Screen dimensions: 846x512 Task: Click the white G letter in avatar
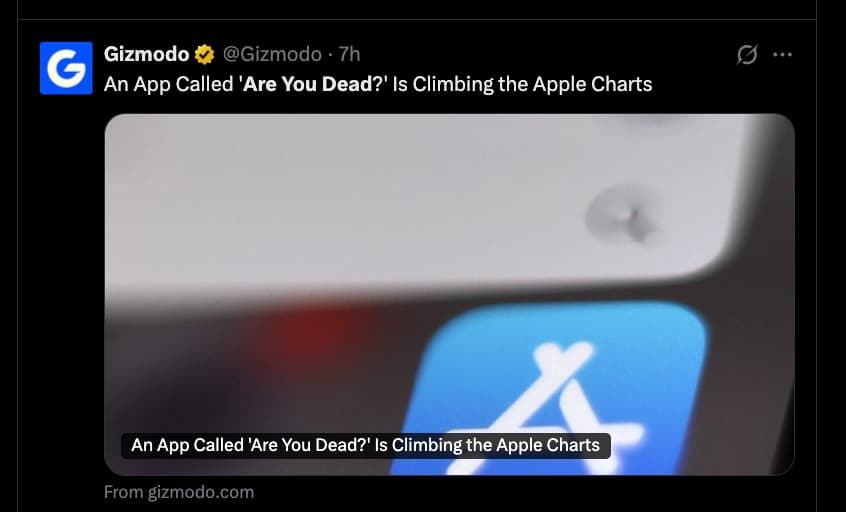coord(66,69)
